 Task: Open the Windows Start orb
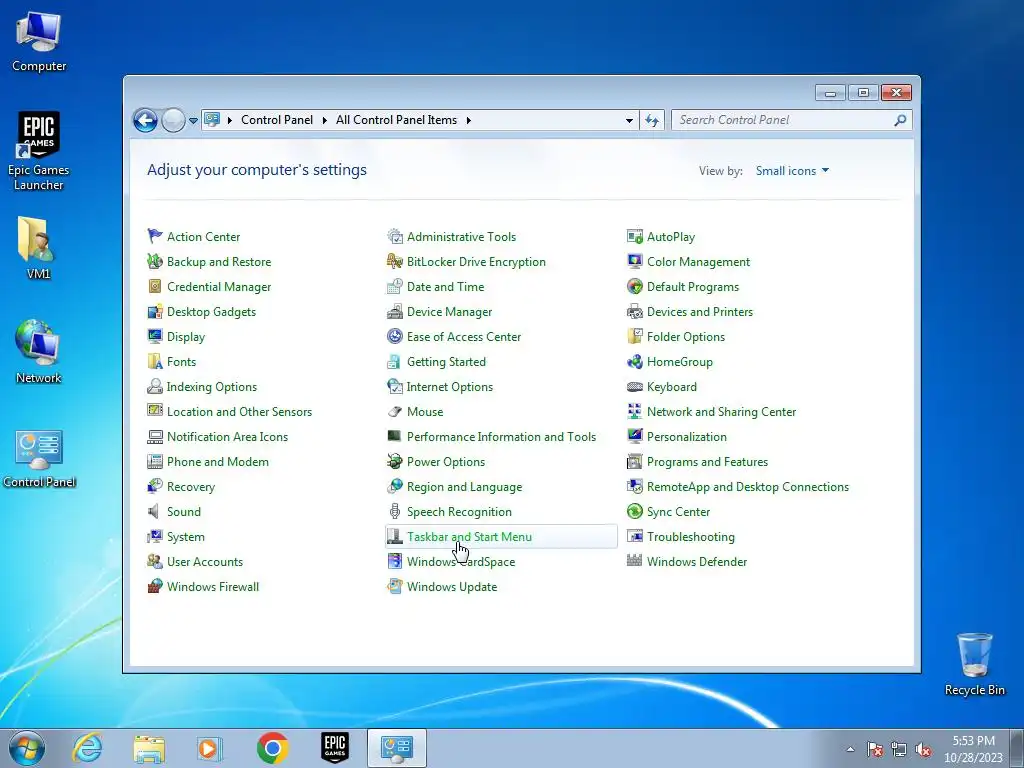click(x=27, y=748)
